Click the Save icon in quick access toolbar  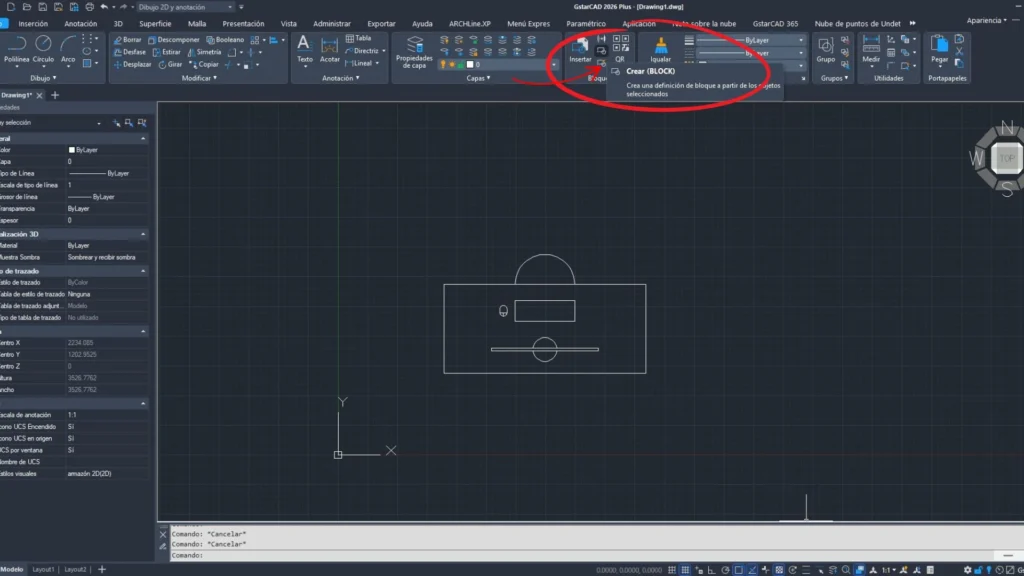point(42,7)
